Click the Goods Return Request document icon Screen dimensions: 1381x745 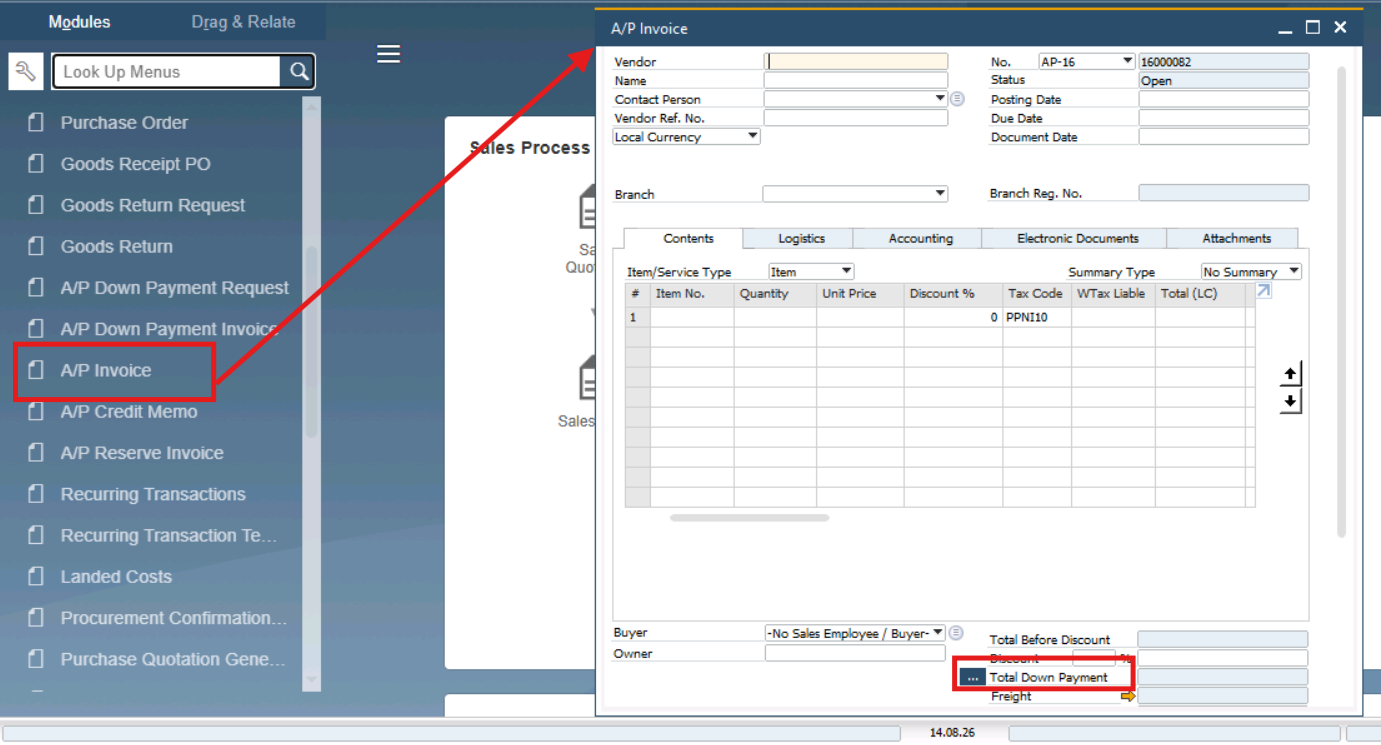36,205
